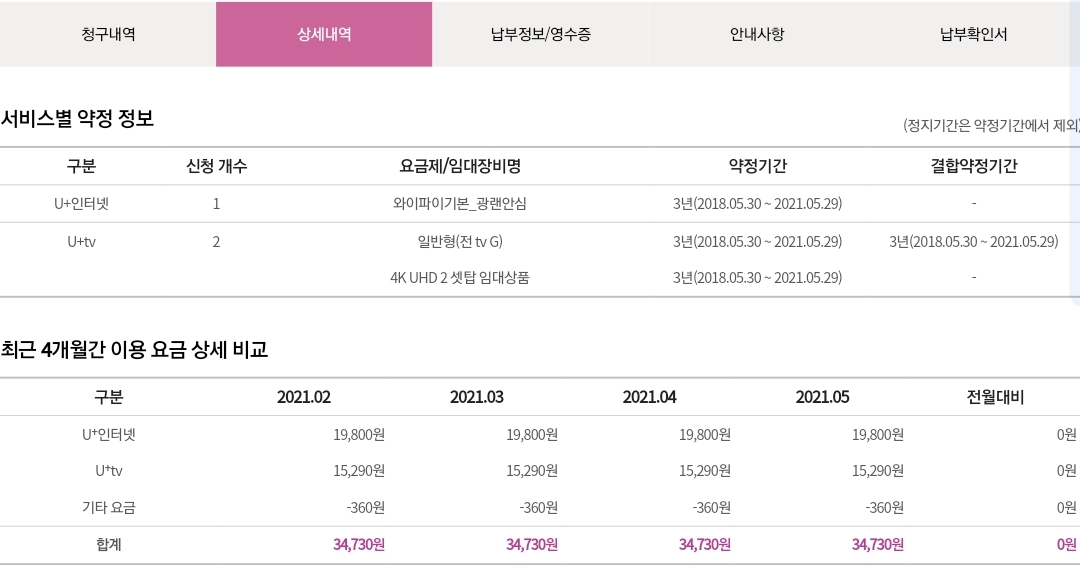Viewport: 1080px width, 567px height.
Task: Open the 납부확인서 tab
Action: pos(973,34)
